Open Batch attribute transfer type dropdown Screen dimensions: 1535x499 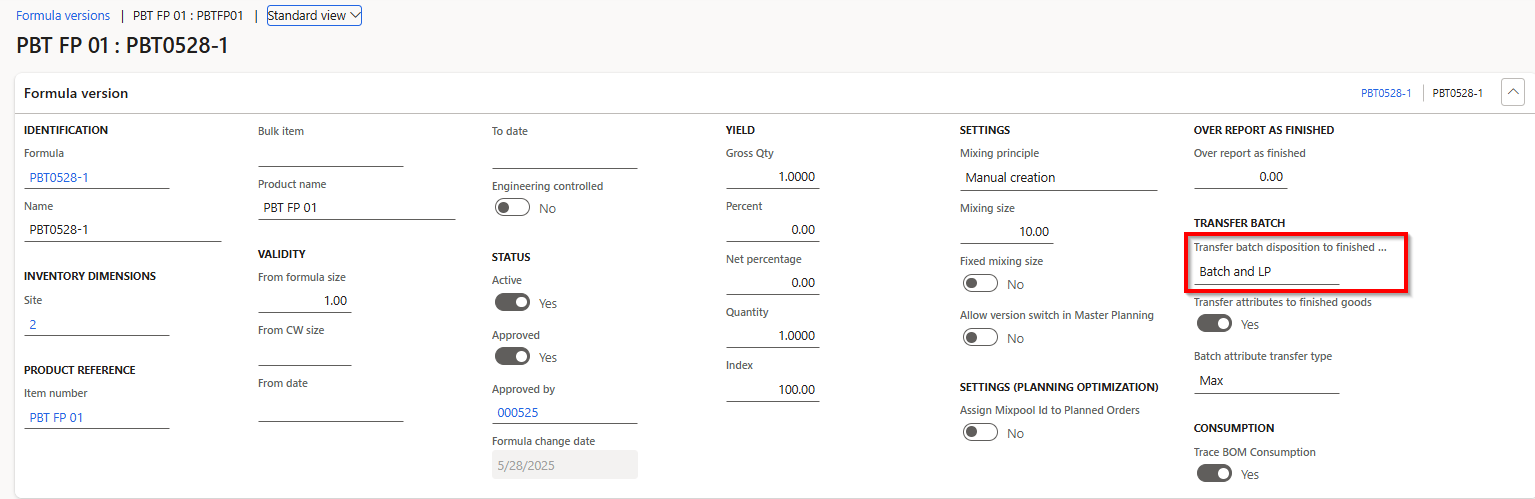1266,381
